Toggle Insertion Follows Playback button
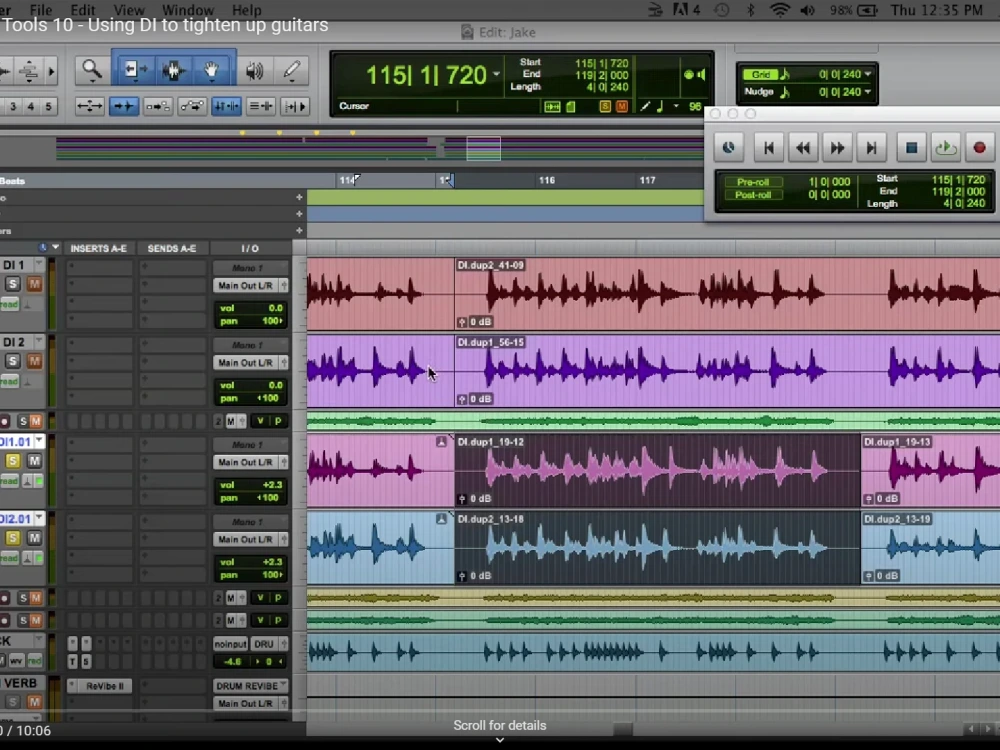The width and height of the screenshot is (1000, 750). [295, 106]
